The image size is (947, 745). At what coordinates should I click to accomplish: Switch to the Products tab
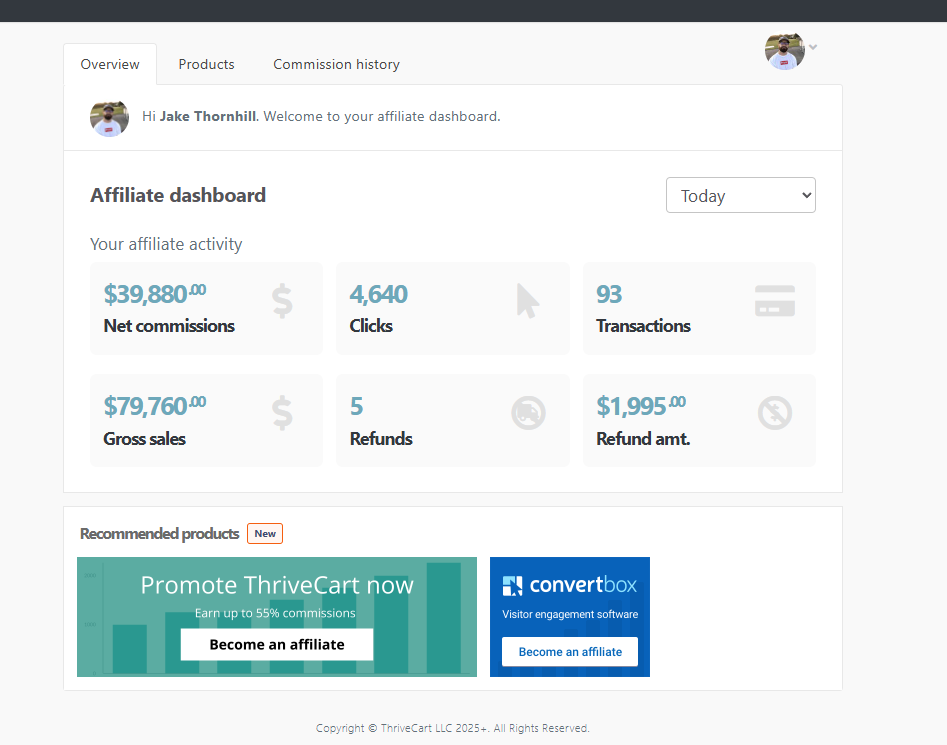click(206, 64)
